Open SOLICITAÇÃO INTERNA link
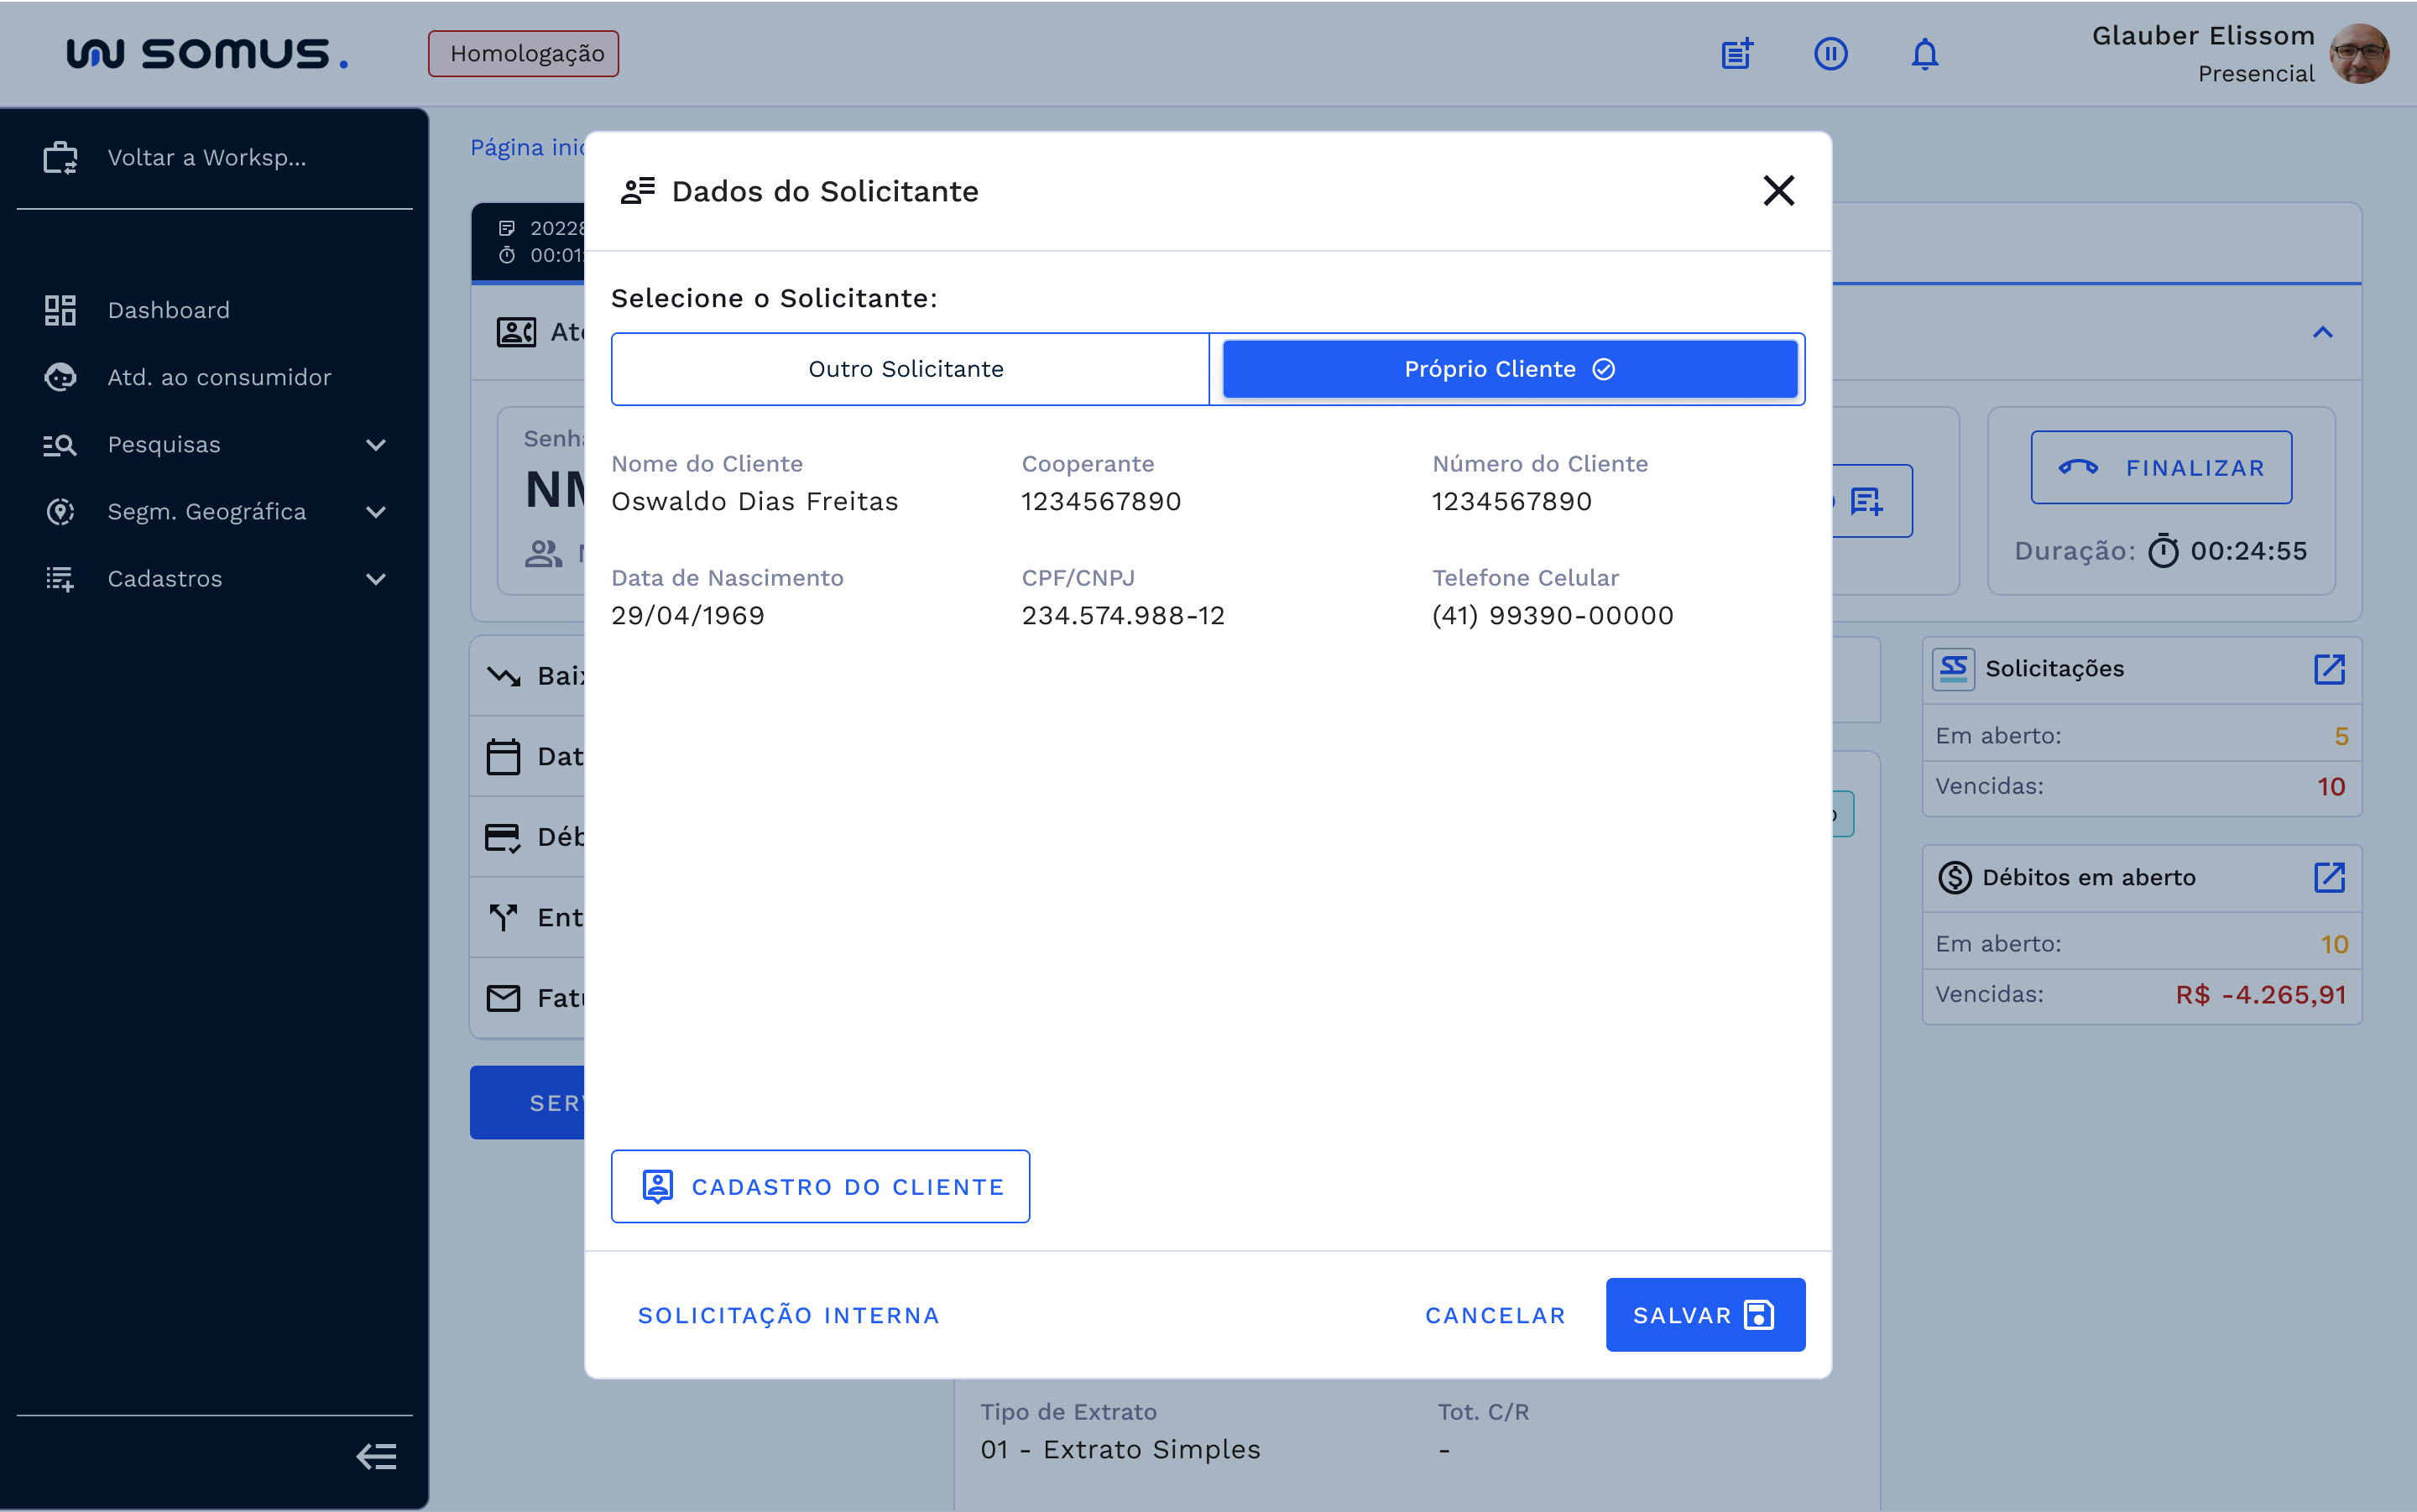Screen dimensions: 2417x1512 click(x=788, y=1314)
